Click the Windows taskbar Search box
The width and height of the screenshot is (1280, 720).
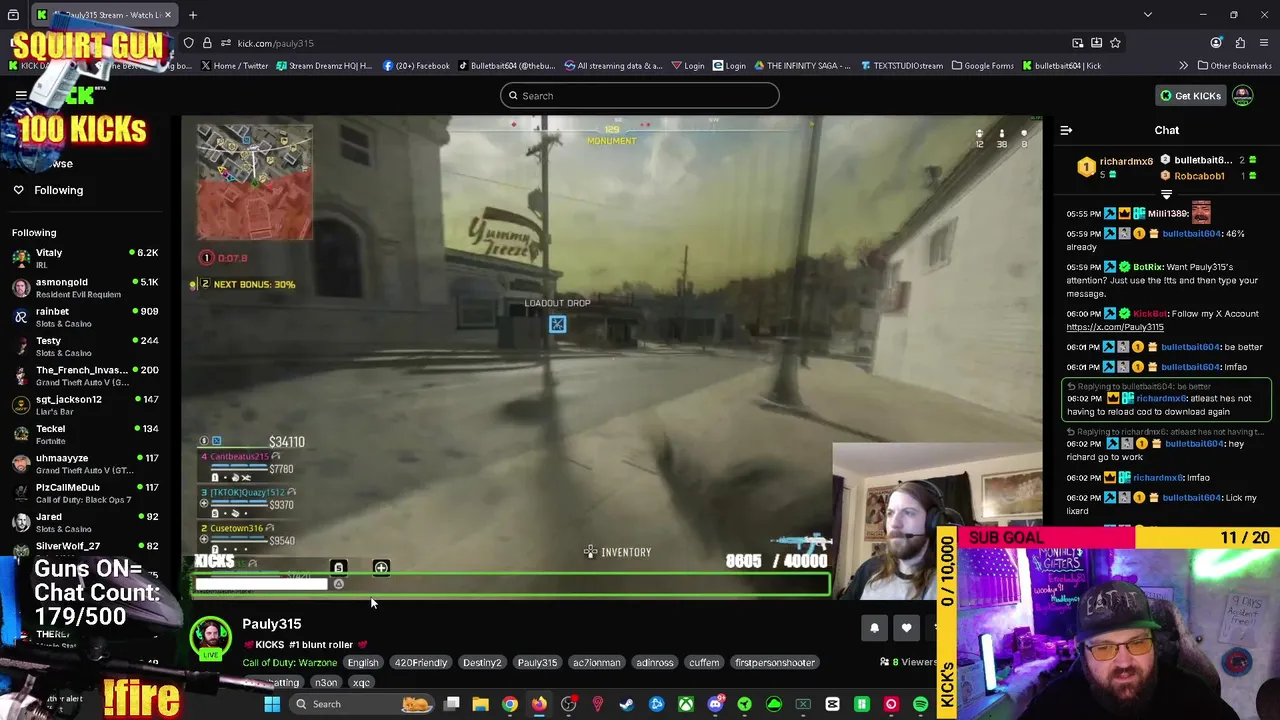pos(362,704)
